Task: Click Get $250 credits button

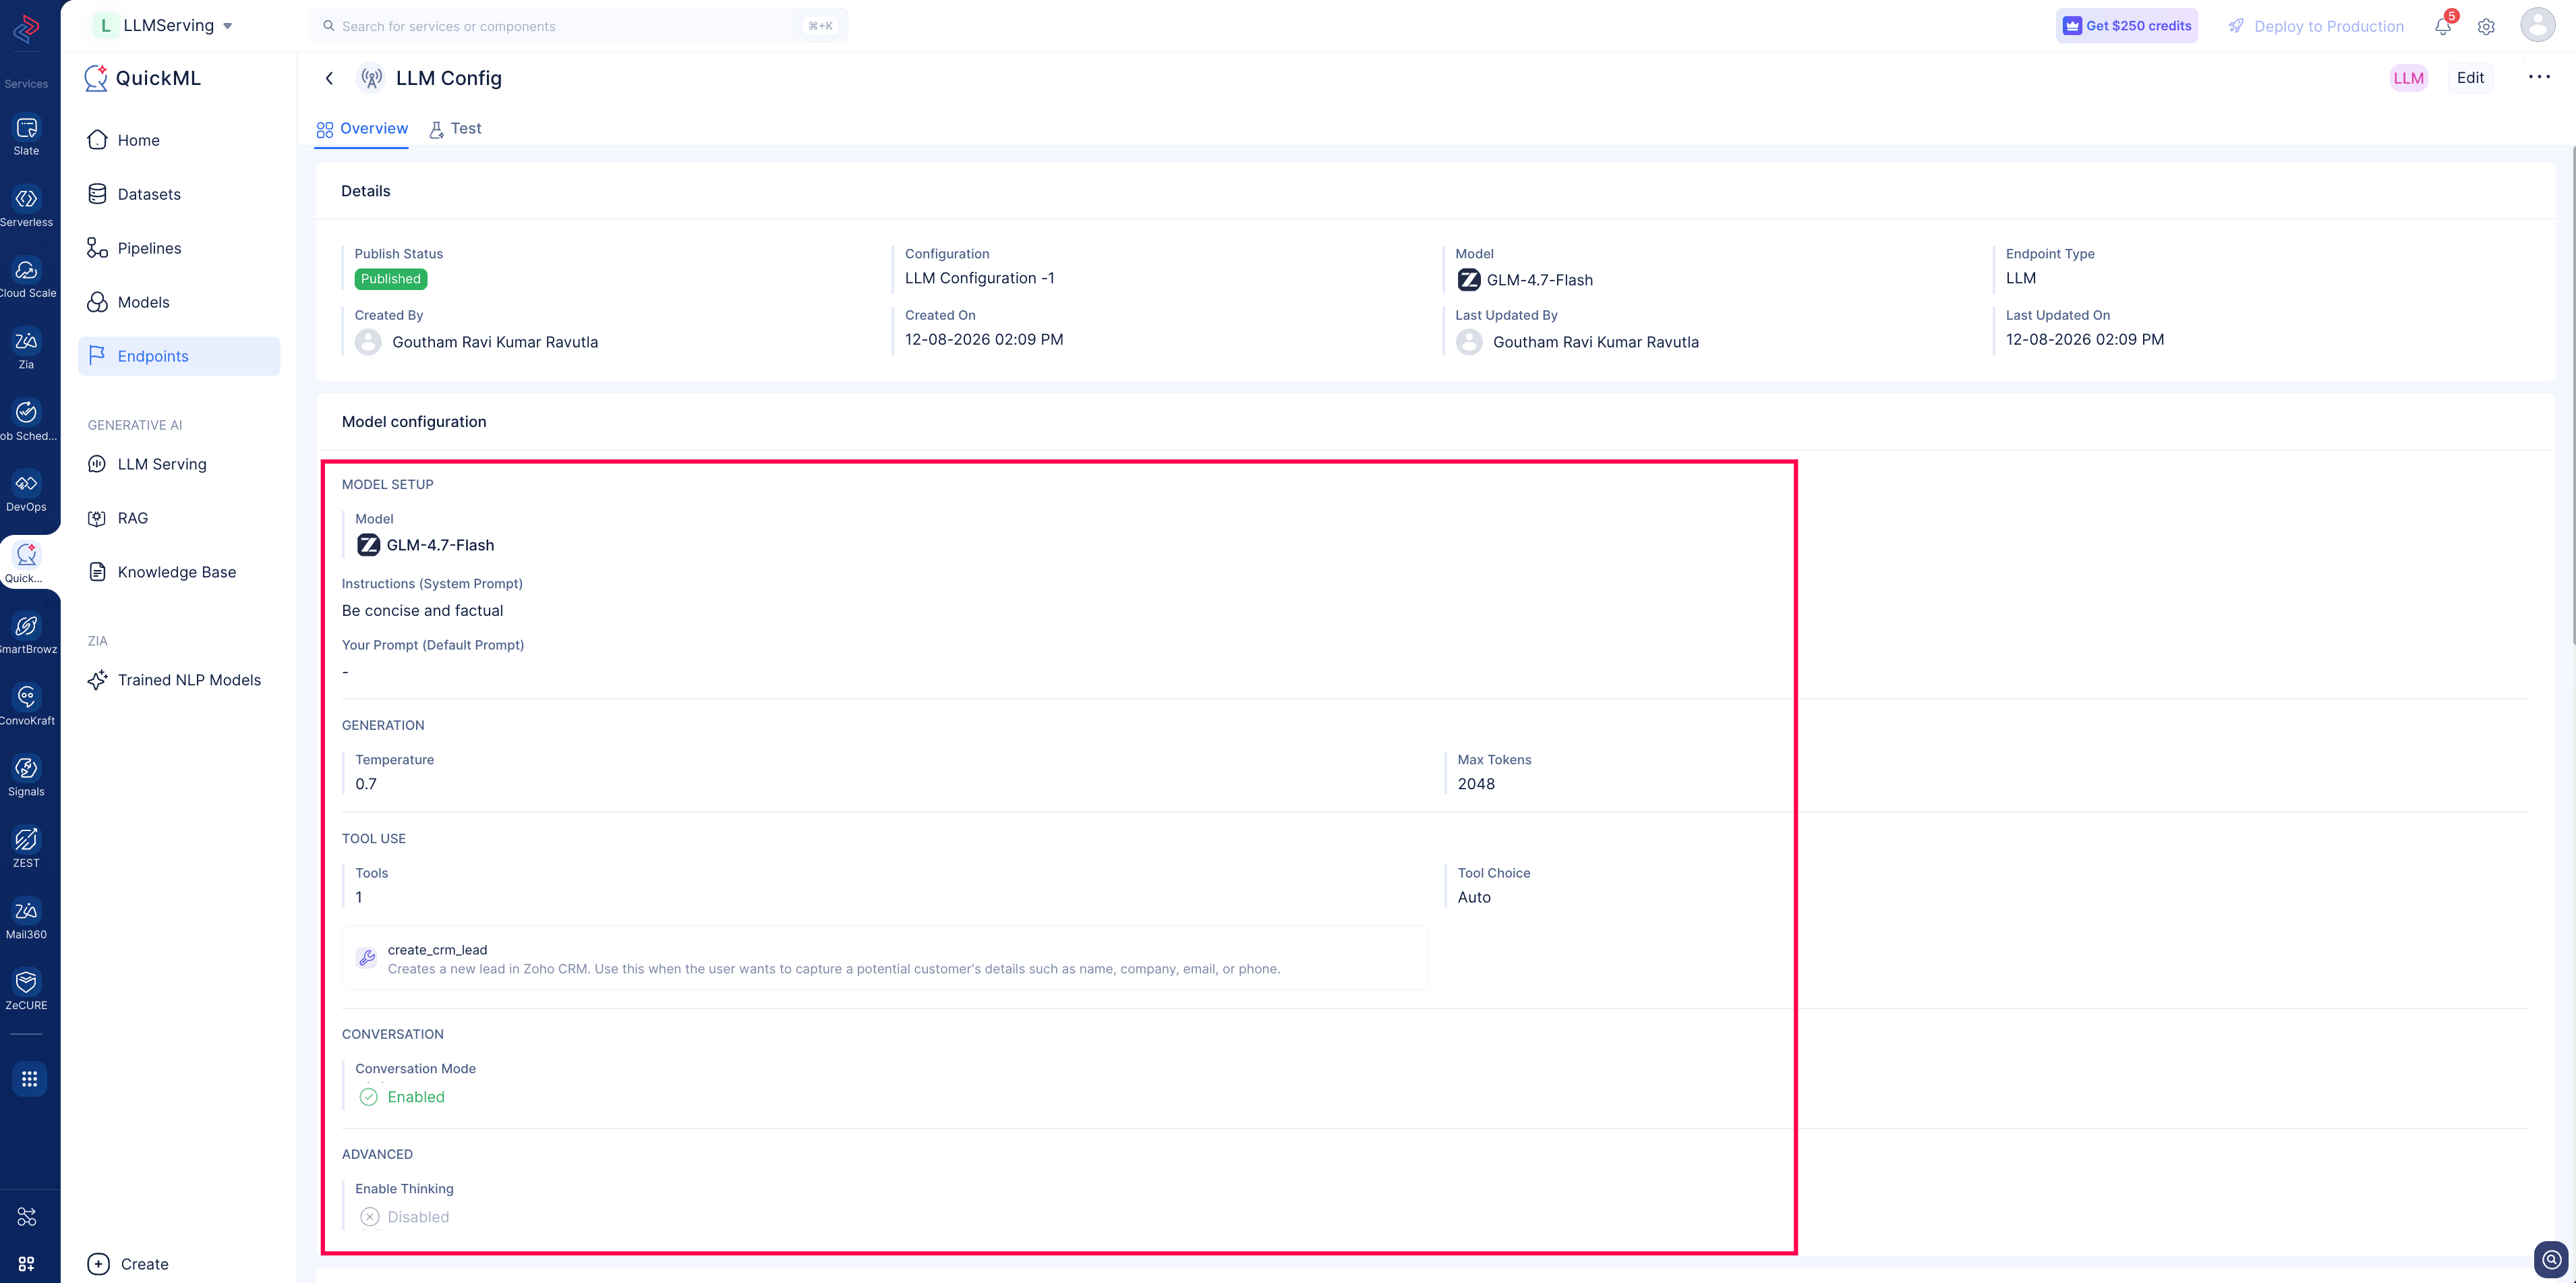Action: [2127, 26]
